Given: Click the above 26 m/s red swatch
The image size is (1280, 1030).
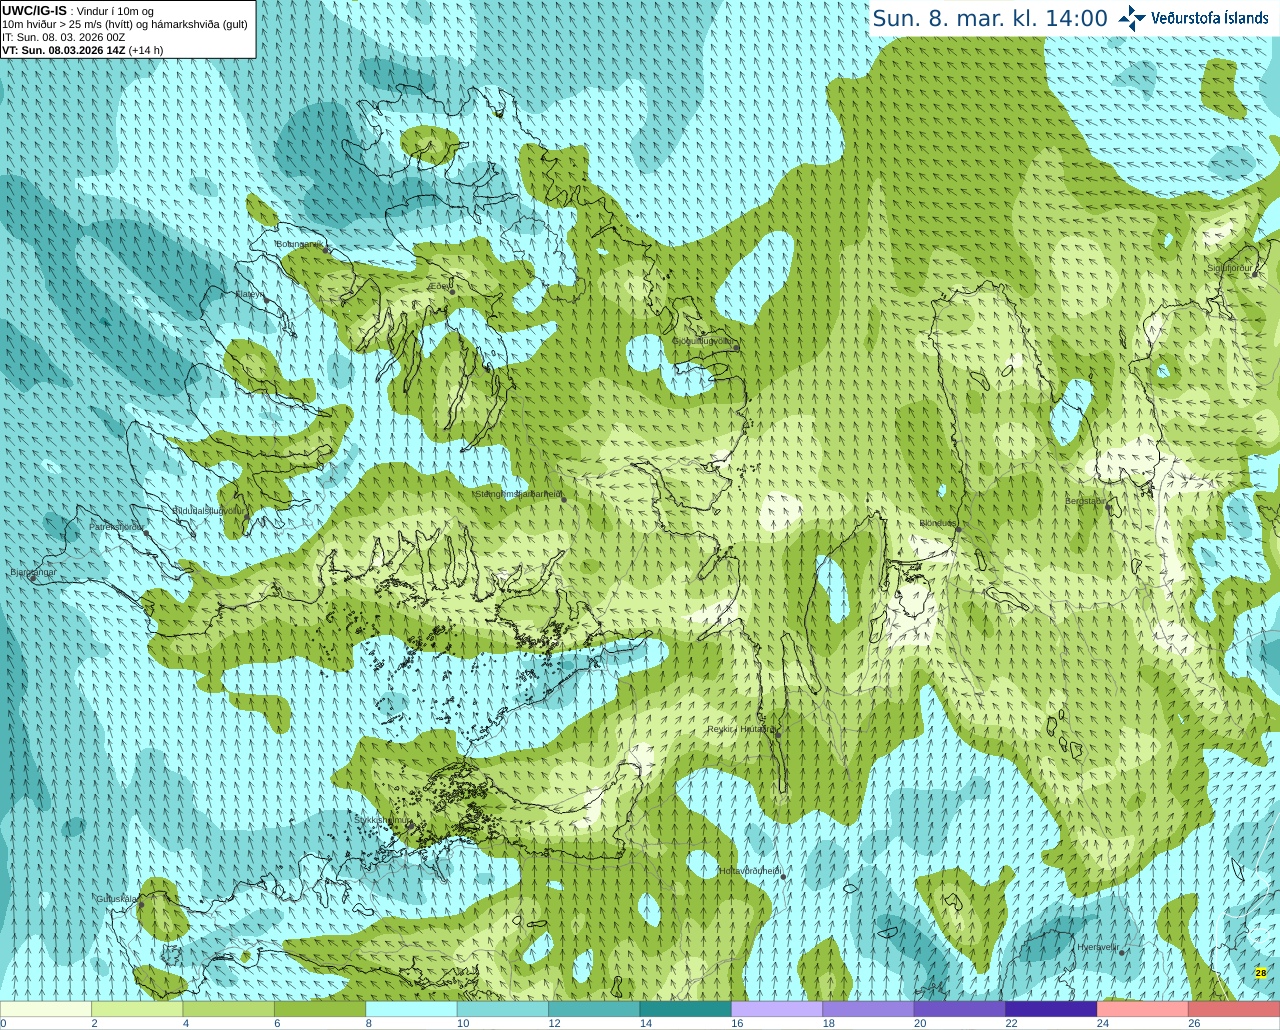Looking at the screenshot, I should click(x=1234, y=1009).
